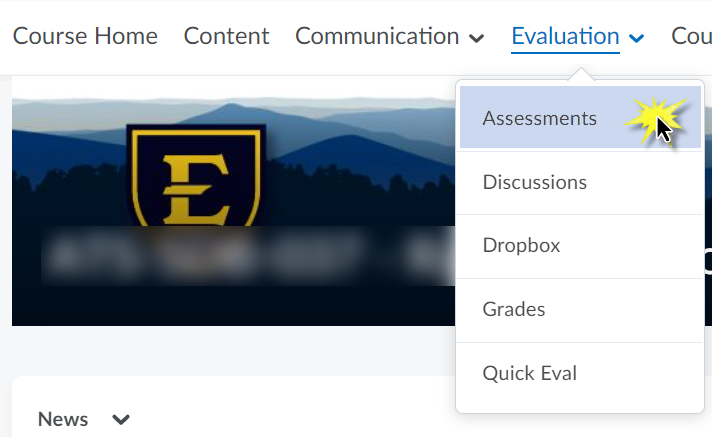This screenshot has height=437, width=712.
Task: Click the News widget heading text
Action: click(x=63, y=419)
